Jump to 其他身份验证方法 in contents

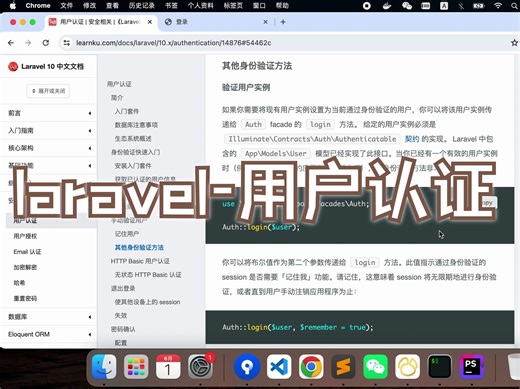click(x=139, y=247)
